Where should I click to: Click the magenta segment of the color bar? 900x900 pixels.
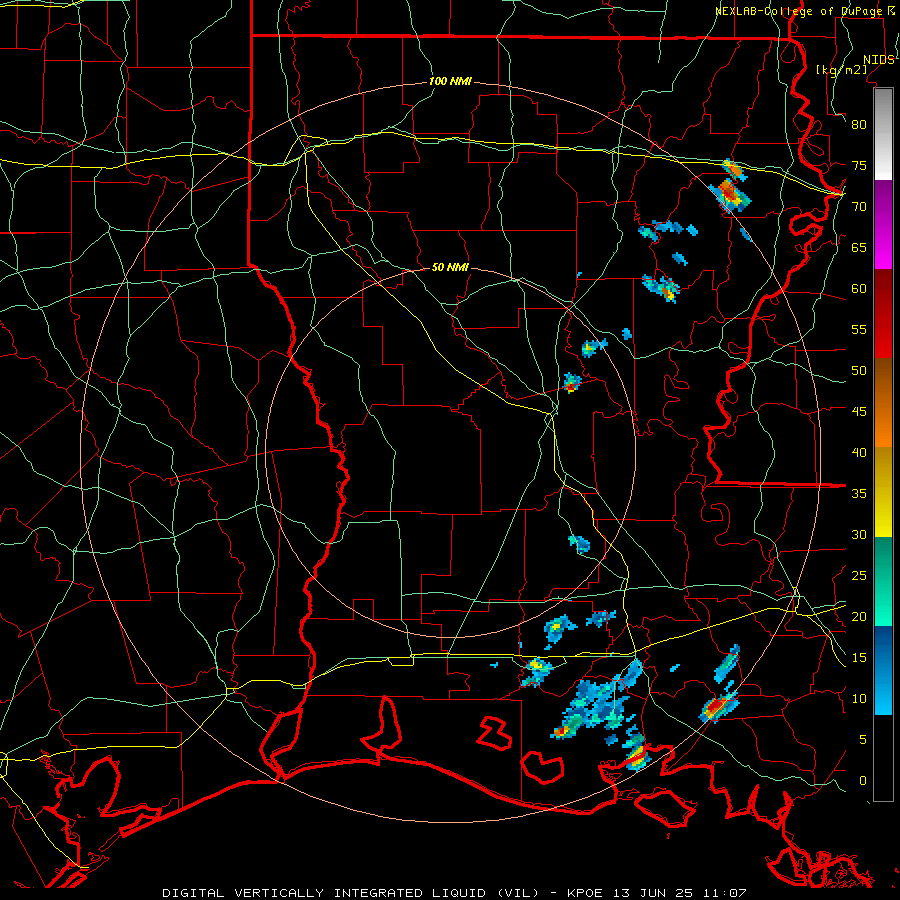pos(883,225)
